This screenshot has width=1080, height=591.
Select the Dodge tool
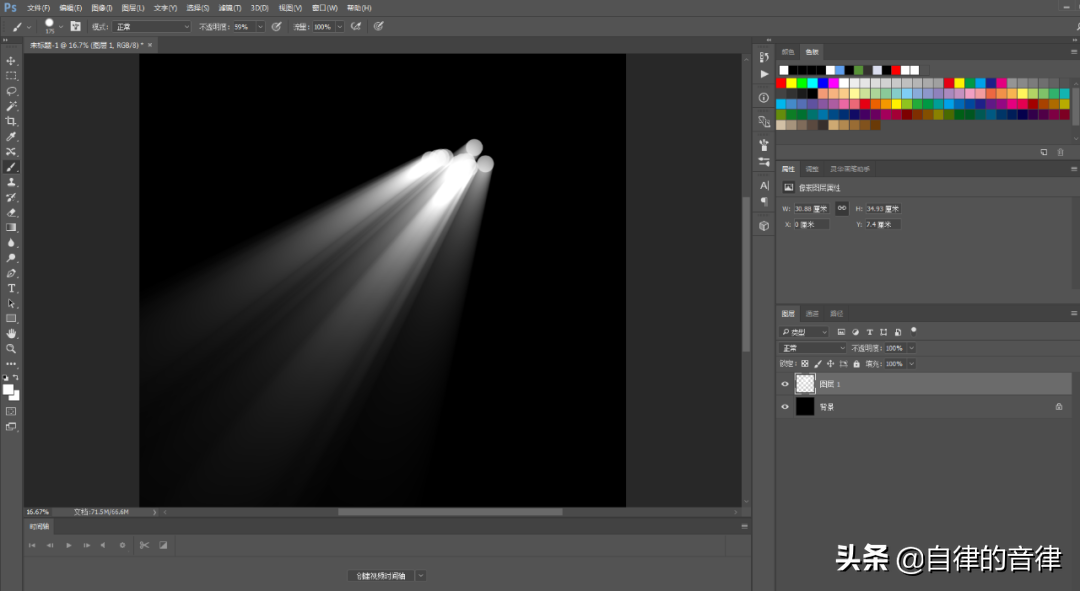click(x=11, y=258)
